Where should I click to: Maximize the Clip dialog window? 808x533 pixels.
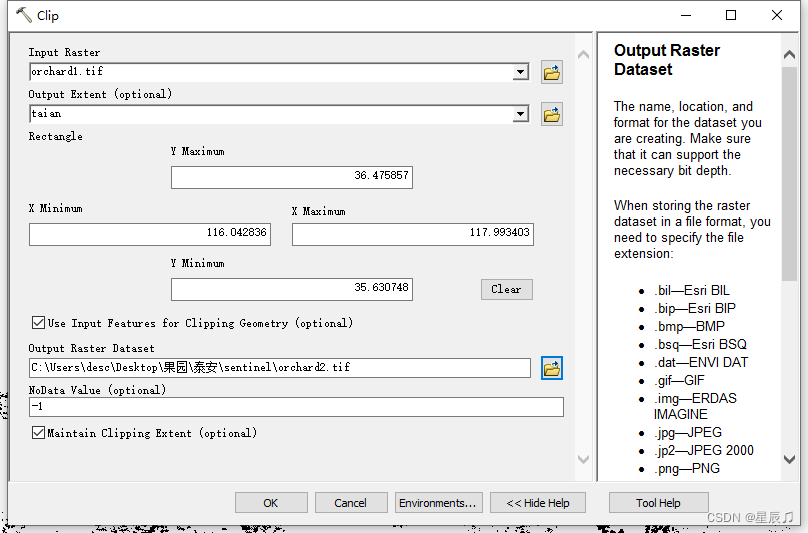[x=731, y=15]
